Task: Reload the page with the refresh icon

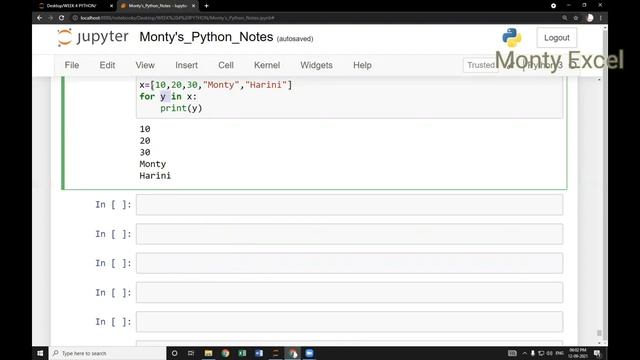Action: pyautogui.click(x=61, y=18)
